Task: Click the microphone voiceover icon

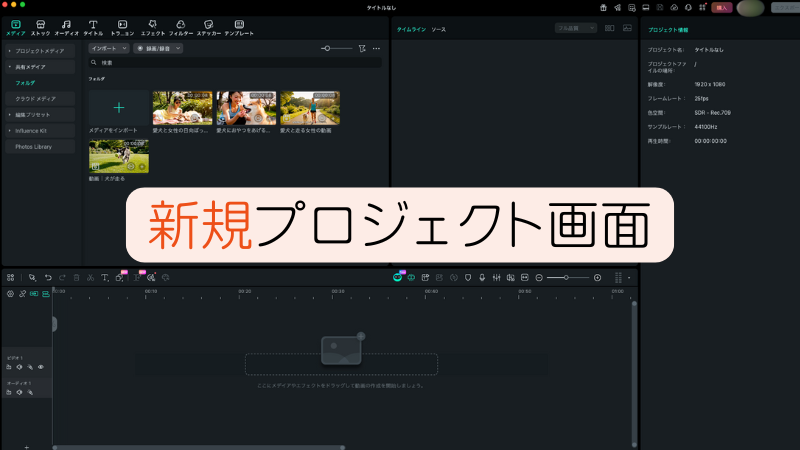Action: click(482, 277)
